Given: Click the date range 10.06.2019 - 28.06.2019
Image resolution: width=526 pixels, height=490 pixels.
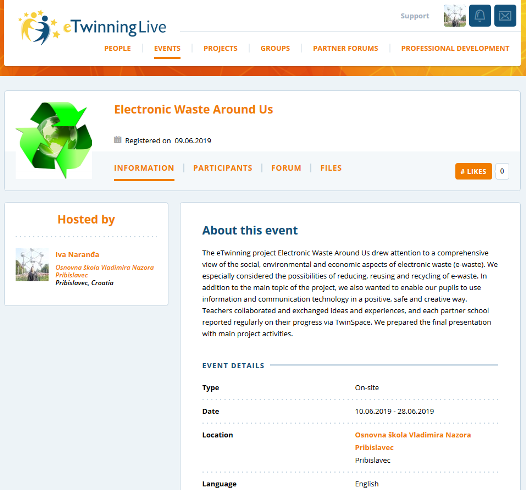Looking at the screenshot, I should [x=394, y=412].
